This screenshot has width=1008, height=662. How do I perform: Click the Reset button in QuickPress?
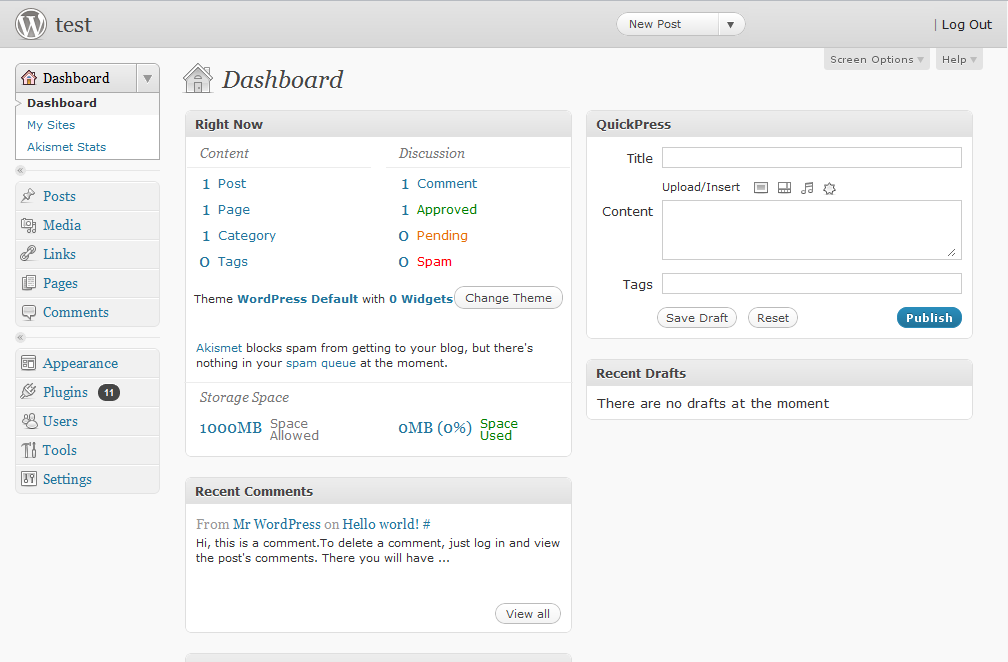click(773, 318)
